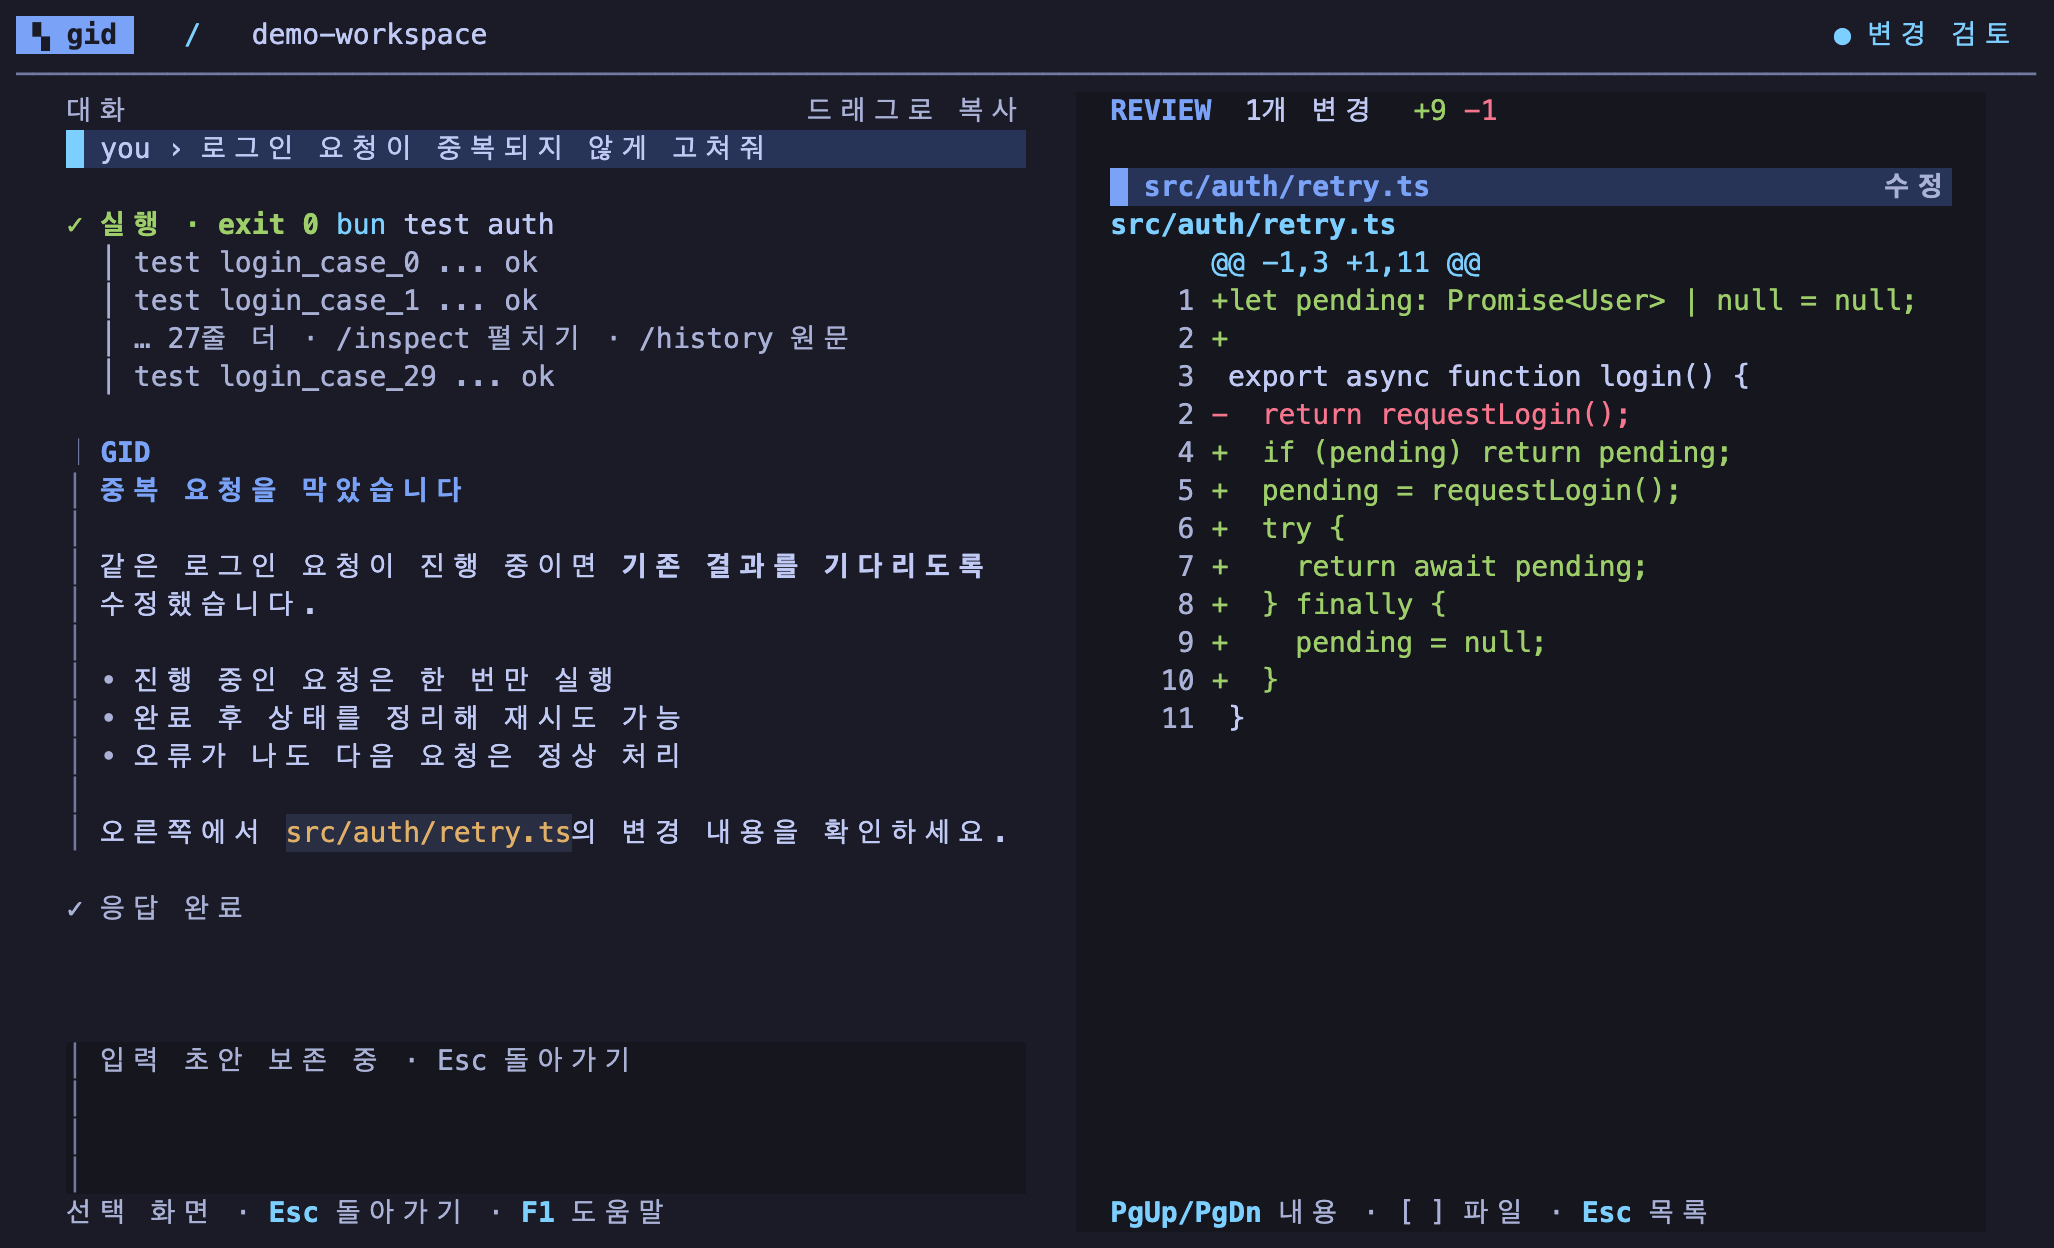Click Esc 돌아가기 in left footer

(x=365, y=1212)
